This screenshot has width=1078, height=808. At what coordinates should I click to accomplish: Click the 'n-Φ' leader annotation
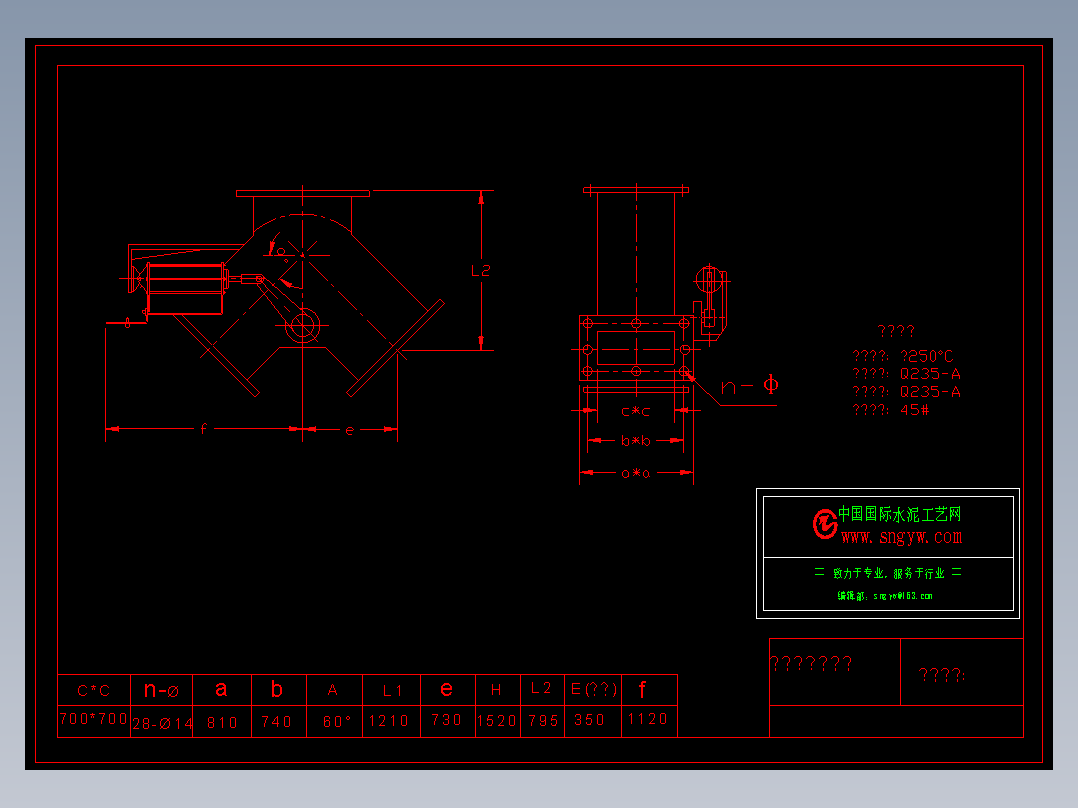pos(749,385)
